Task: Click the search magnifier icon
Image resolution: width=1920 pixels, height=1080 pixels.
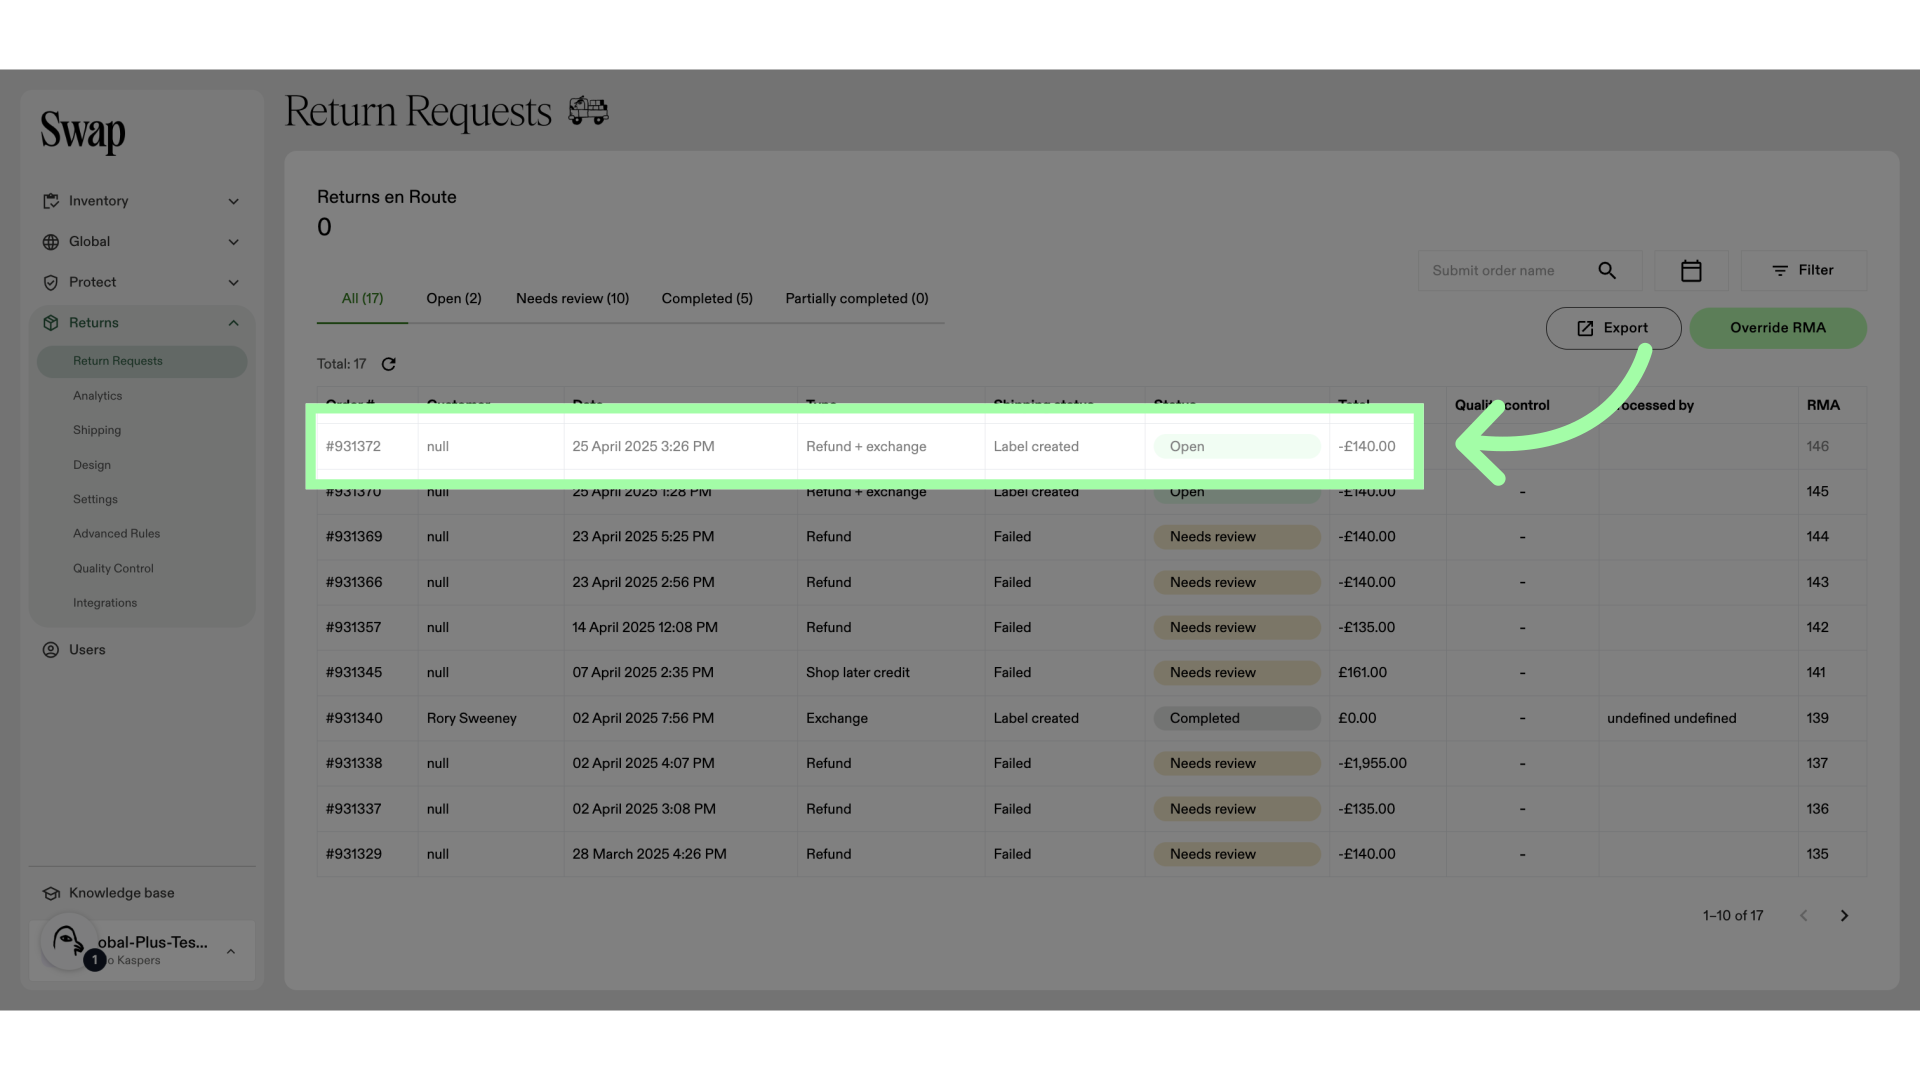Action: [x=1607, y=270]
